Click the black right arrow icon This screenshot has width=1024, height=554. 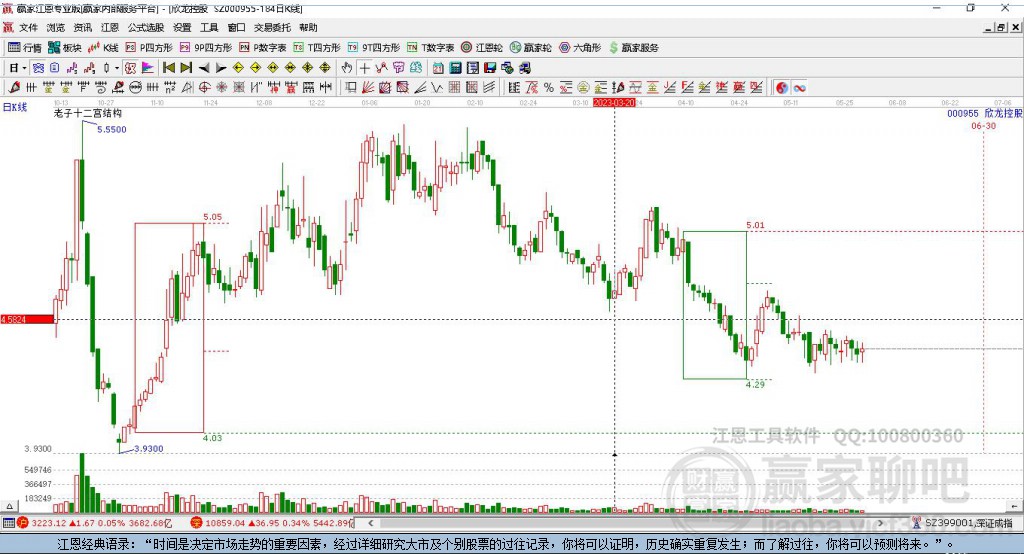click(x=221, y=68)
